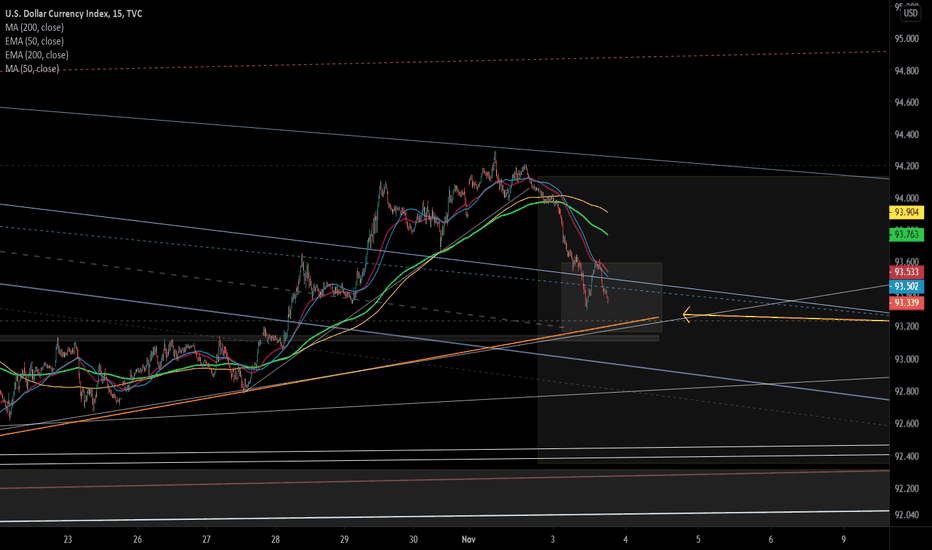Click the 94.400 price axis label
The height and width of the screenshot is (550, 932).
click(906, 134)
